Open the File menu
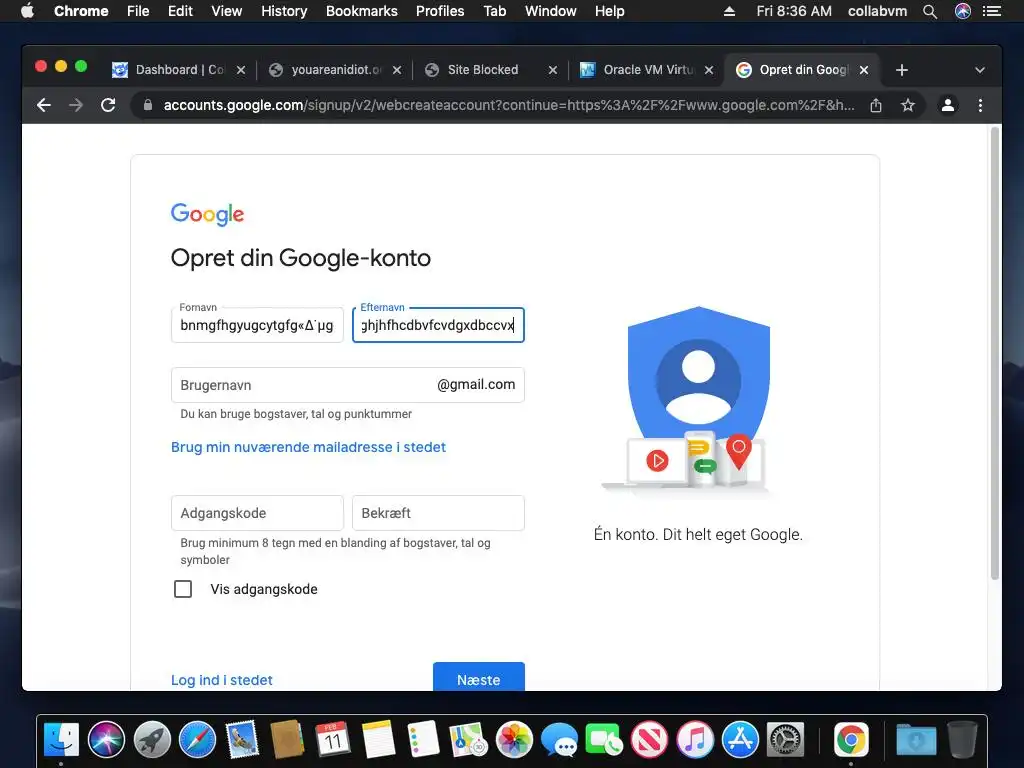This screenshot has height=768, width=1024. (x=138, y=11)
